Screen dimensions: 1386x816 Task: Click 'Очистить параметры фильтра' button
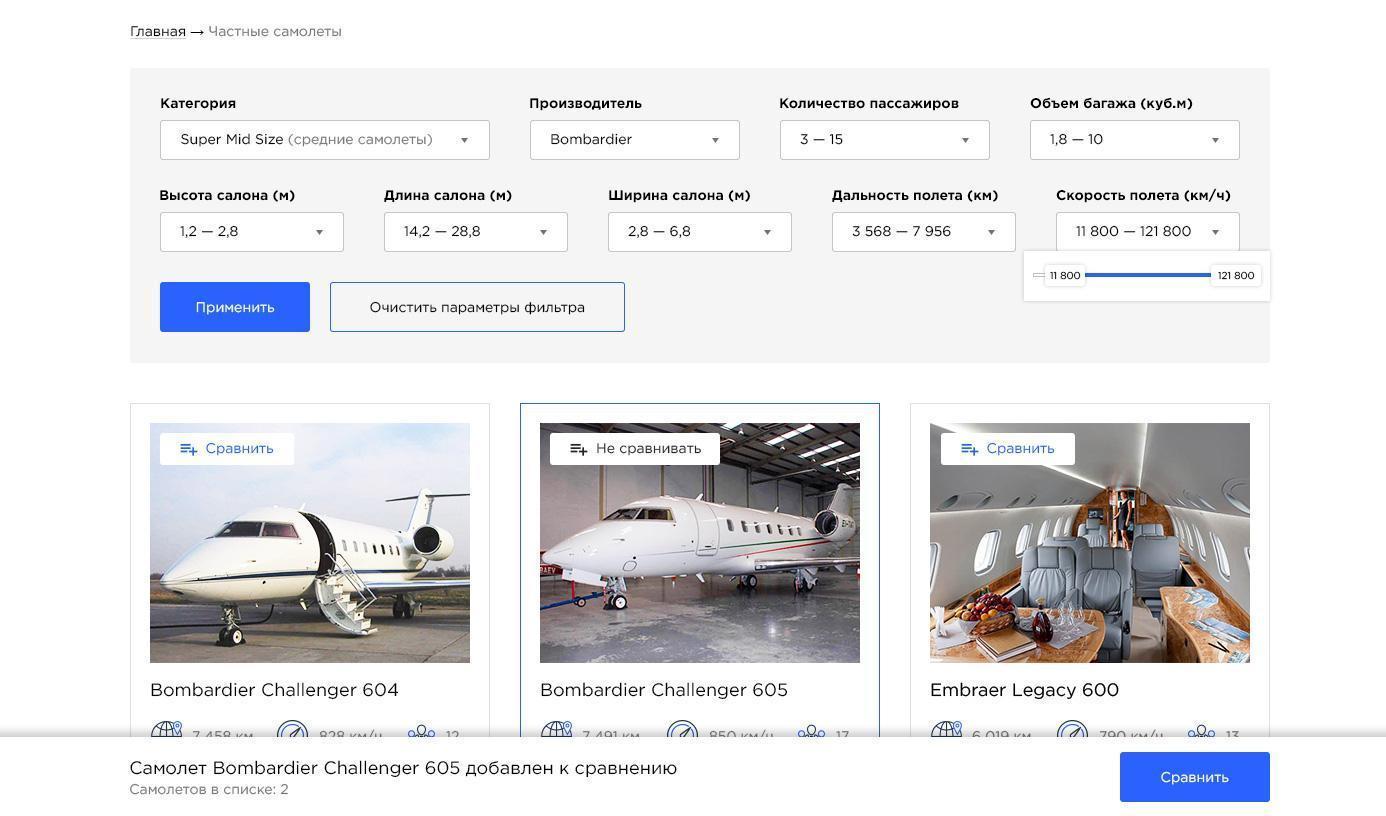[x=477, y=307]
